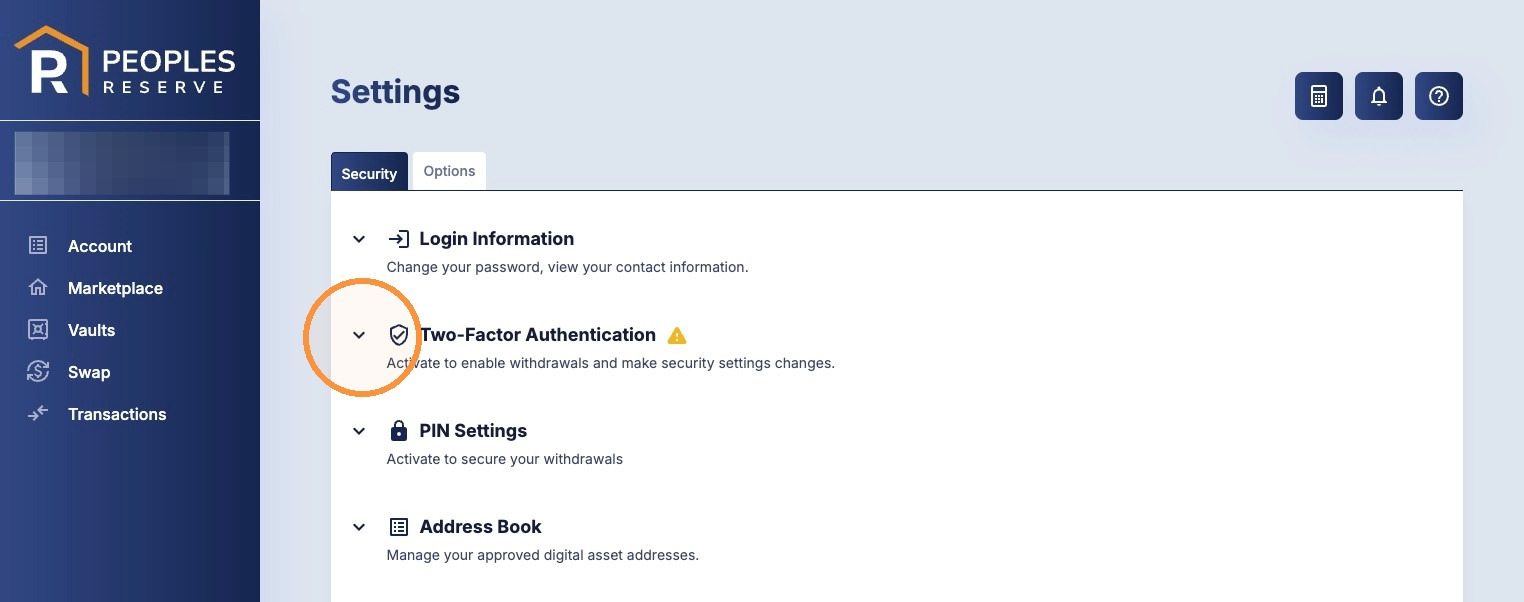Select the Security tab
This screenshot has width=1524, height=602.
369,172
